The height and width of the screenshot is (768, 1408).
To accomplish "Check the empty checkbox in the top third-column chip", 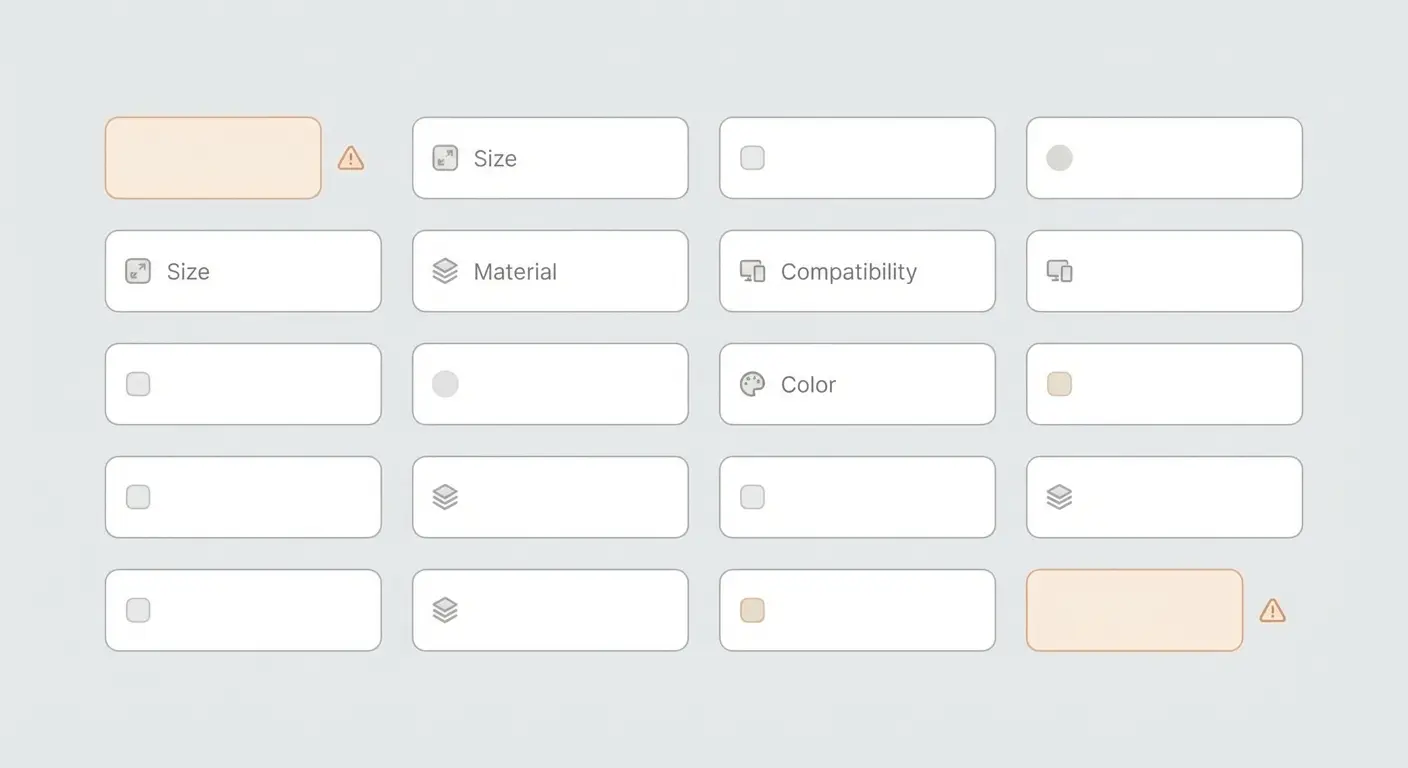I will pyautogui.click(x=752, y=158).
